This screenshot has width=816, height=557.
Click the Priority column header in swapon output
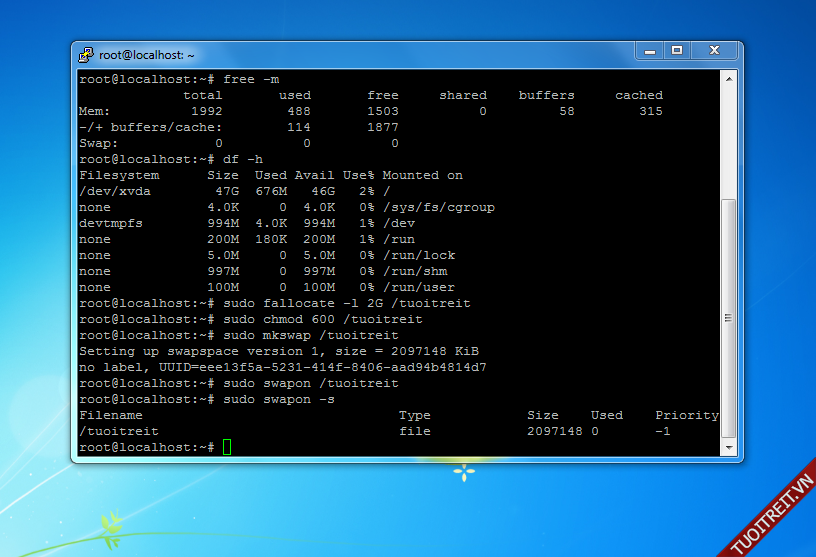pyautogui.click(x=686, y=415)
